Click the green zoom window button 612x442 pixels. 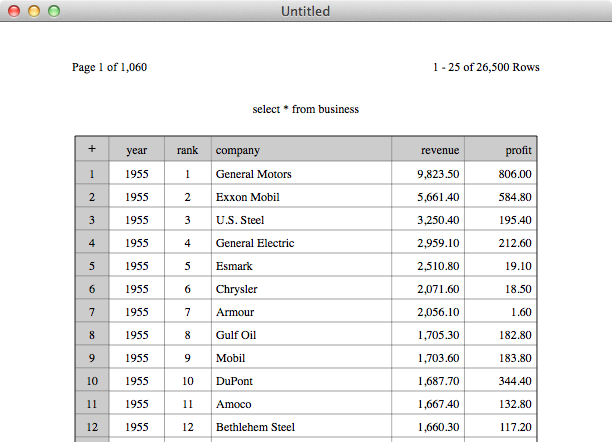[x=54, y=11]
